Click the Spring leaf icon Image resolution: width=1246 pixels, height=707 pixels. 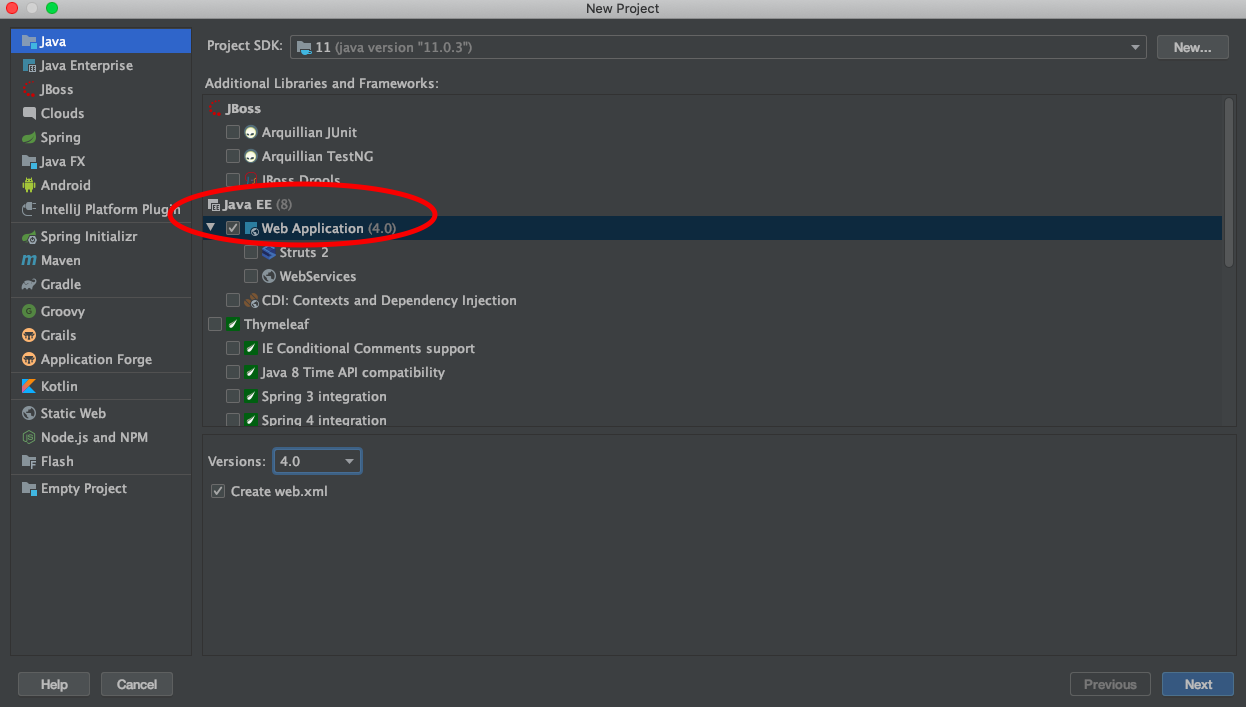[x=29, y=138]
